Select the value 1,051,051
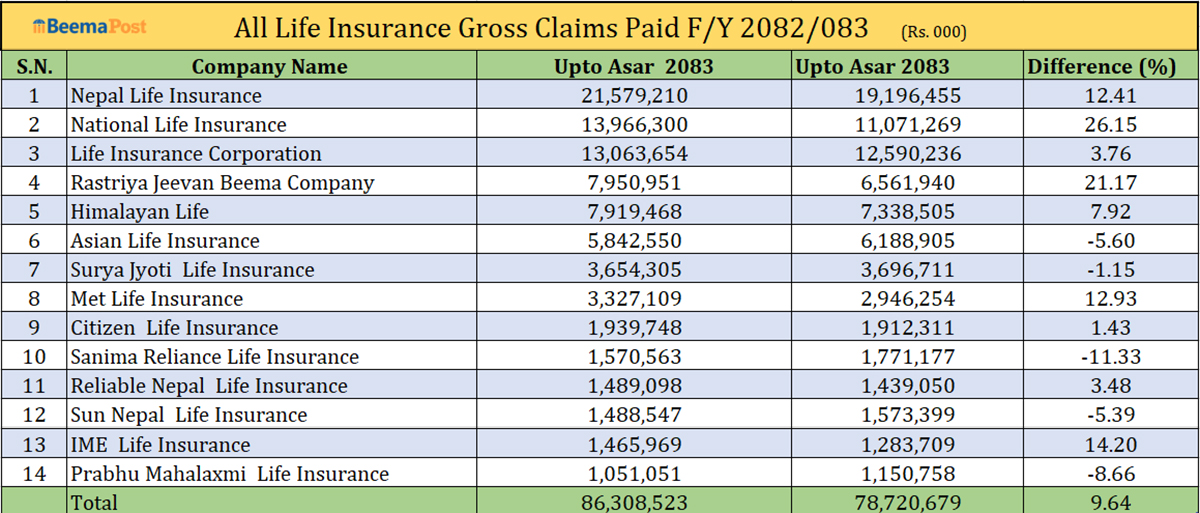 coord(634,473)
